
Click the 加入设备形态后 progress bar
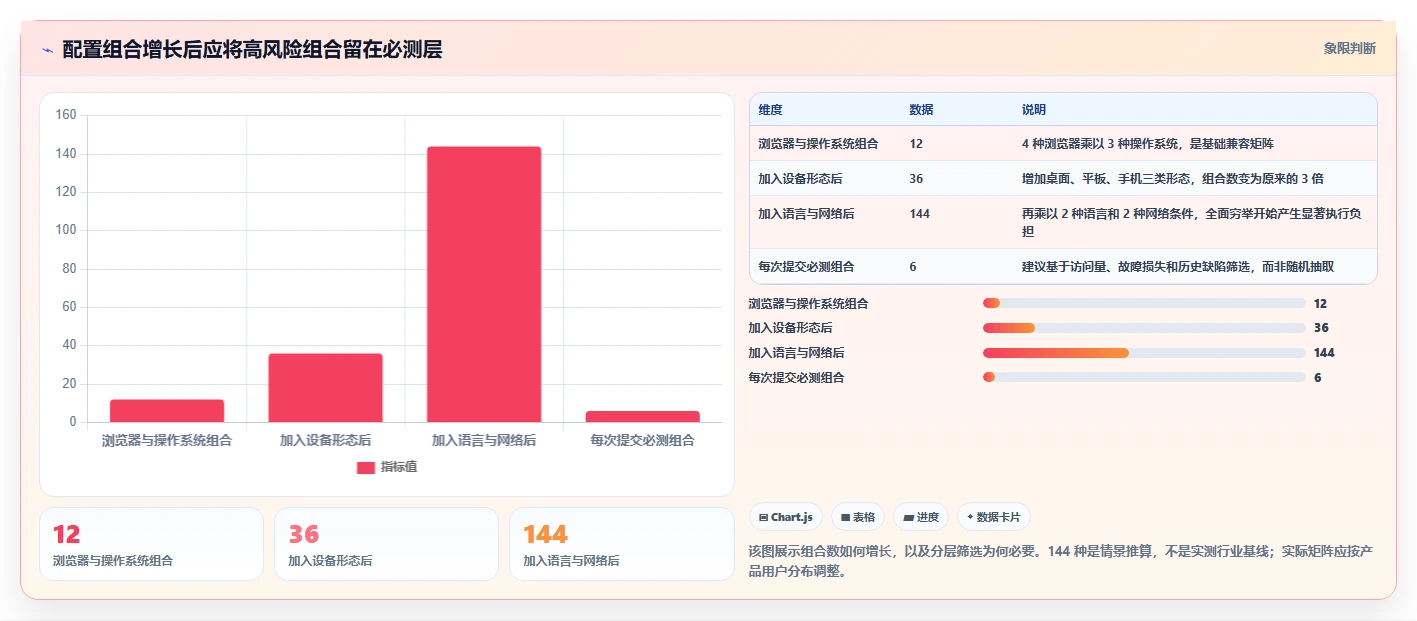1144,328
